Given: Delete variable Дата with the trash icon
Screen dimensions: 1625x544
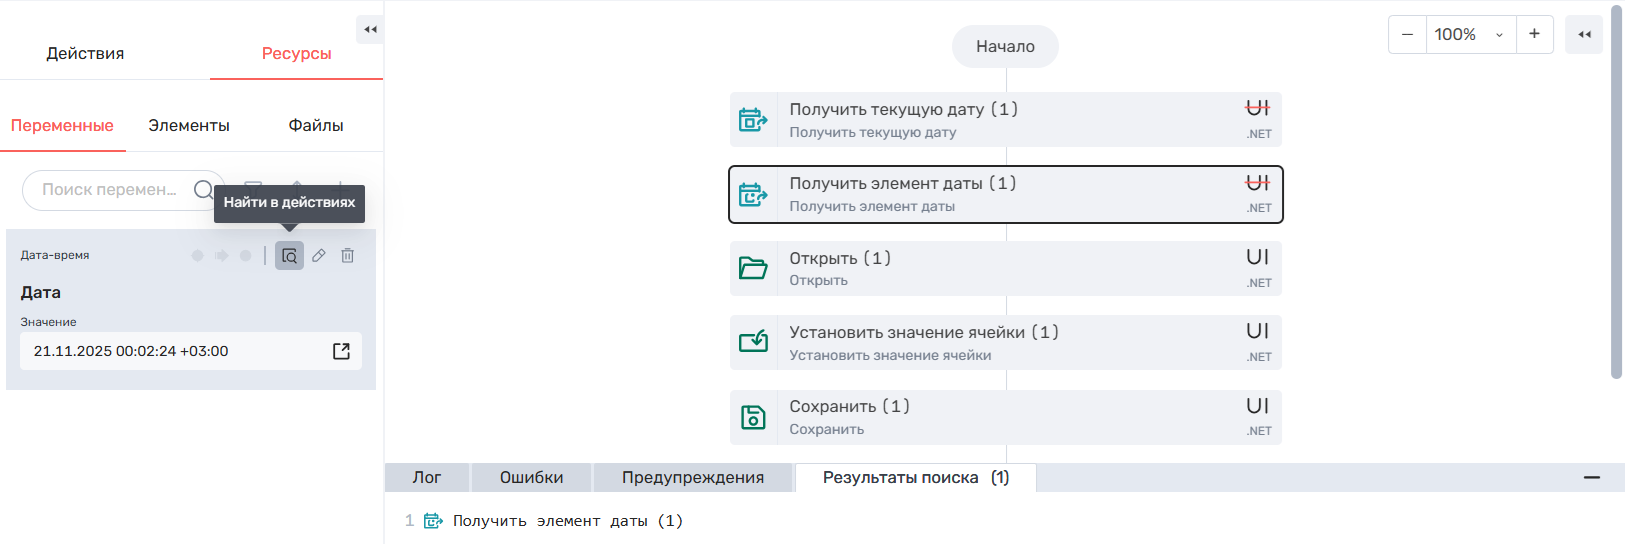Looking at the screenshot, I should pyautogui.click(x=348, y=256).
